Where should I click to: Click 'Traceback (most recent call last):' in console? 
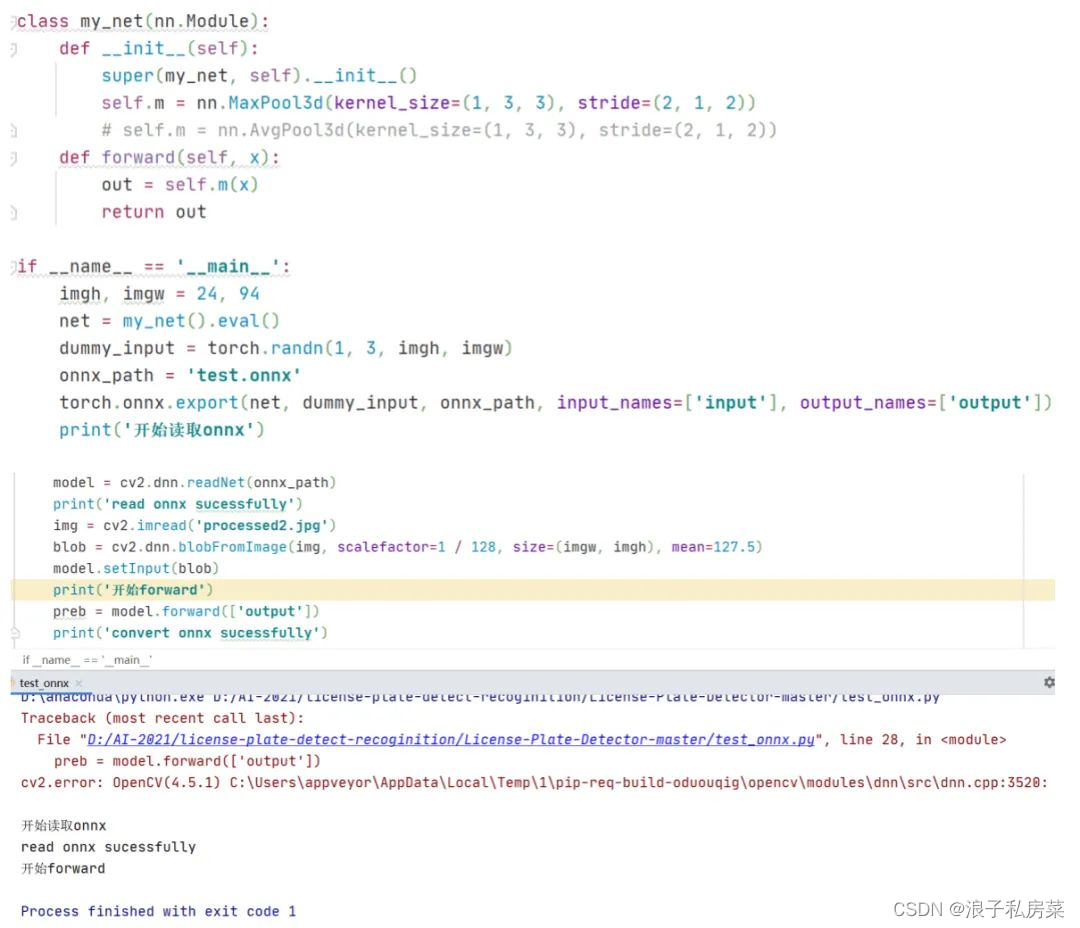(x=163, y=719)
